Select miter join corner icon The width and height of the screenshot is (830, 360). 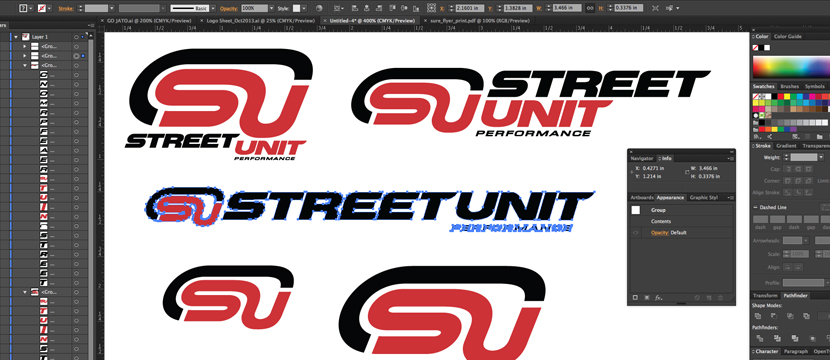787,181
